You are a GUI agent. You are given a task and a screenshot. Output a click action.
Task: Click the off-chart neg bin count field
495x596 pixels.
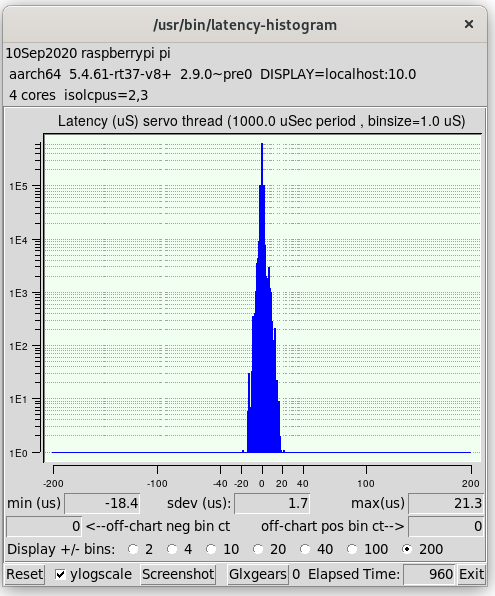click(x=44, y=526)
